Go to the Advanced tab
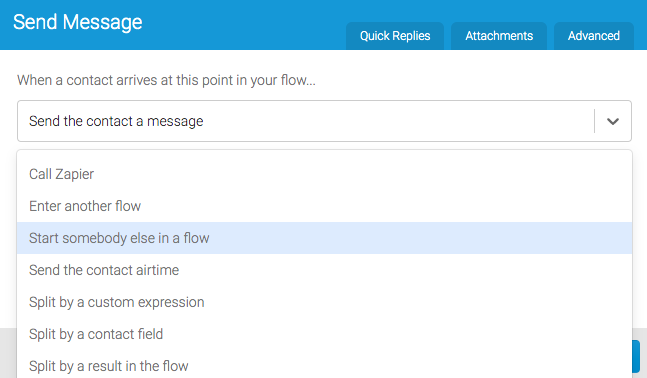Screen dimensions: 647x378 point(593,36)
